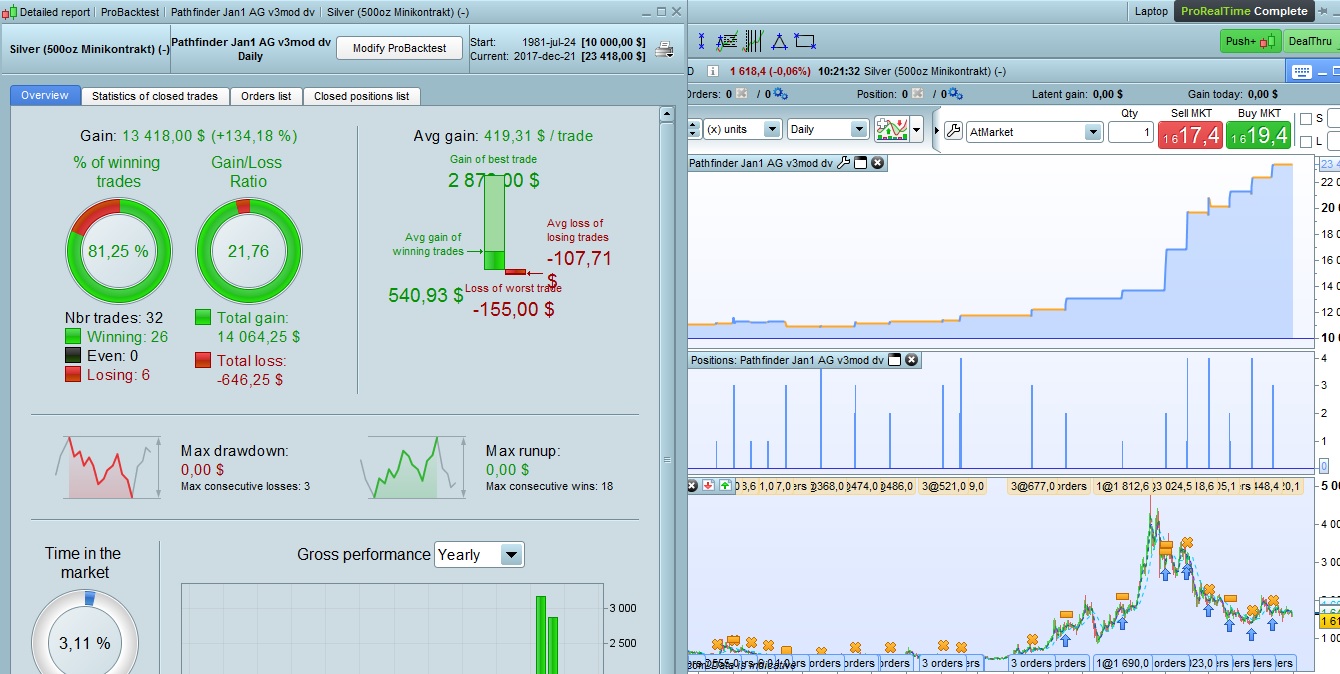Expand the trading panel arrow
1340x674 pixels.
936,131
